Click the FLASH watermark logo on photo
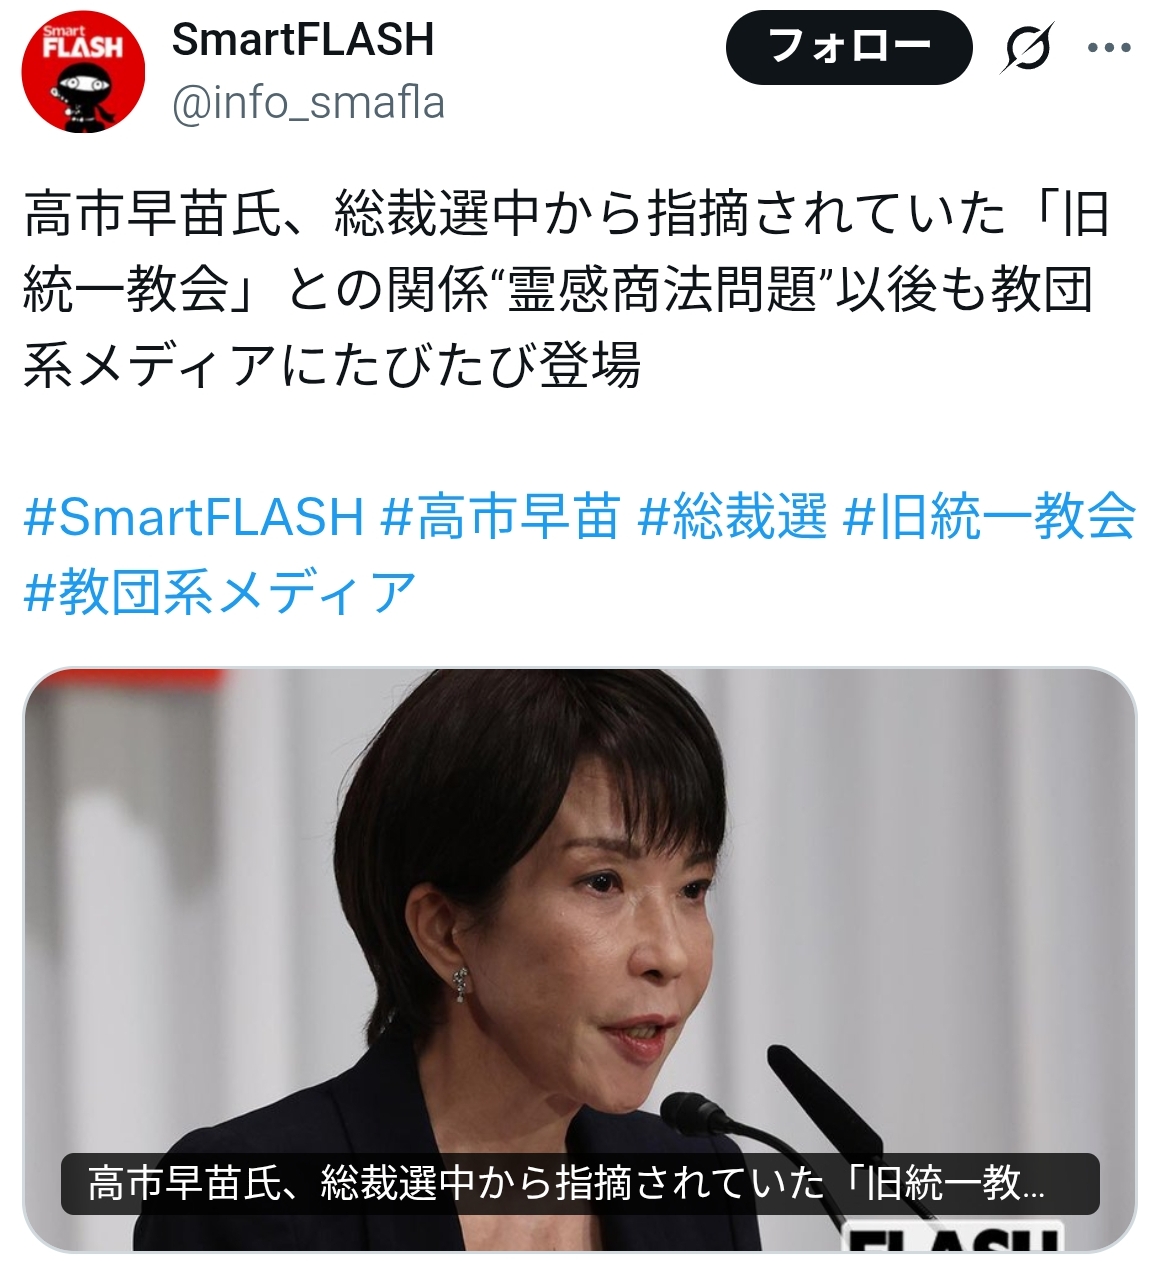 tap(952, 1237)
